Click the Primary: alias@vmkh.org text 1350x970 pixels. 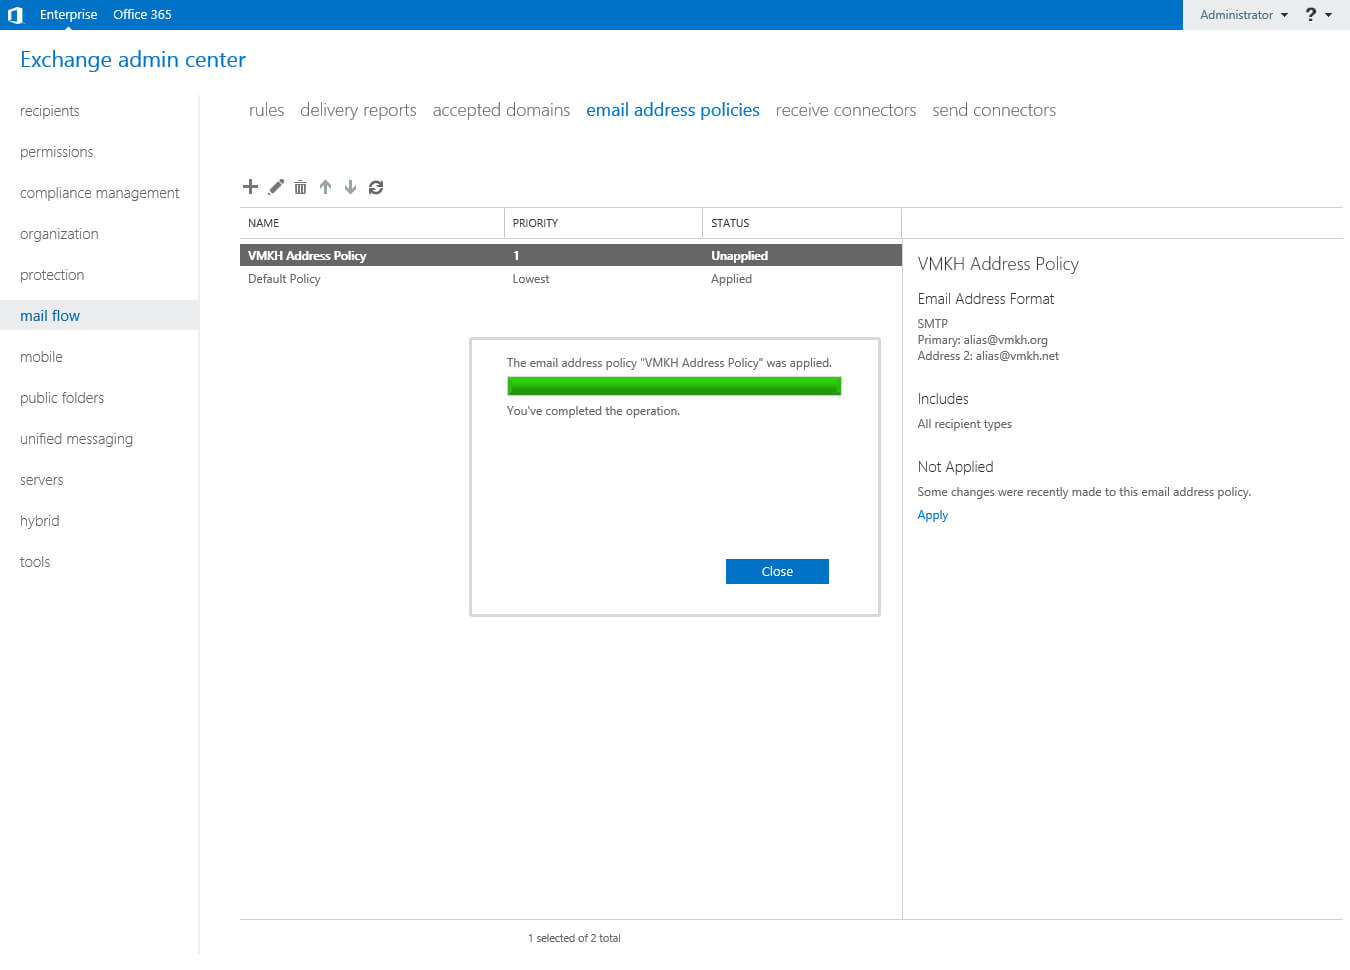(x=982, y=340)
